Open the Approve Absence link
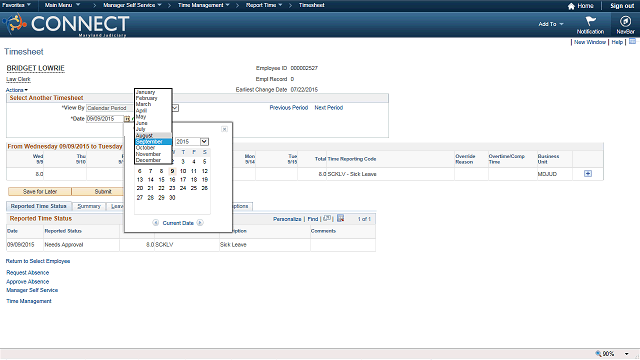 tap(27, 282)
